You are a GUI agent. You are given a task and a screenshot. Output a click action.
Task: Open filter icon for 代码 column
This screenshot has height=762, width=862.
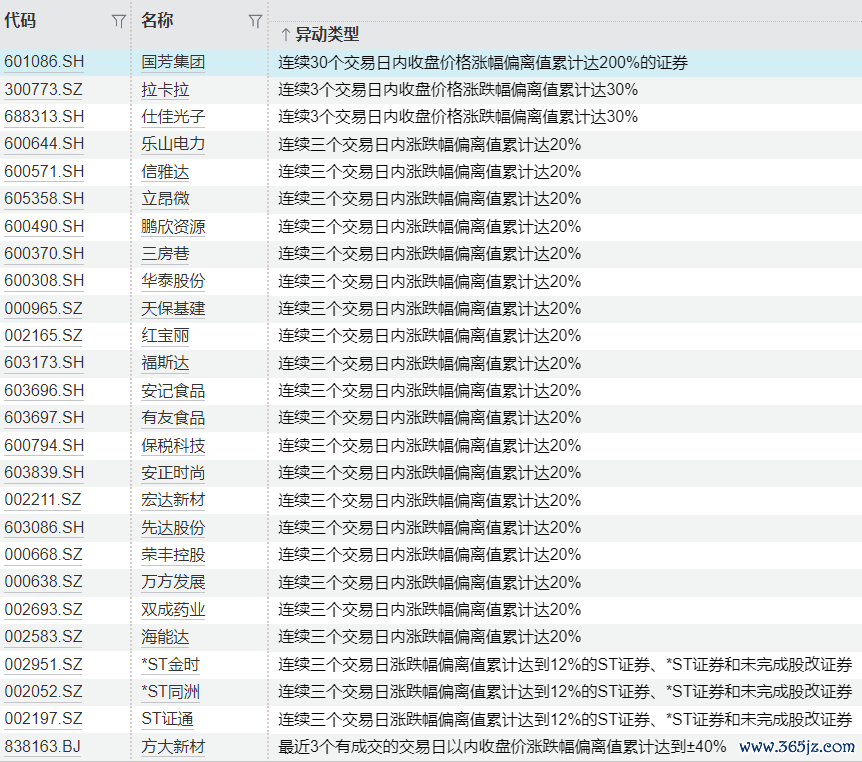pos(119,21)
